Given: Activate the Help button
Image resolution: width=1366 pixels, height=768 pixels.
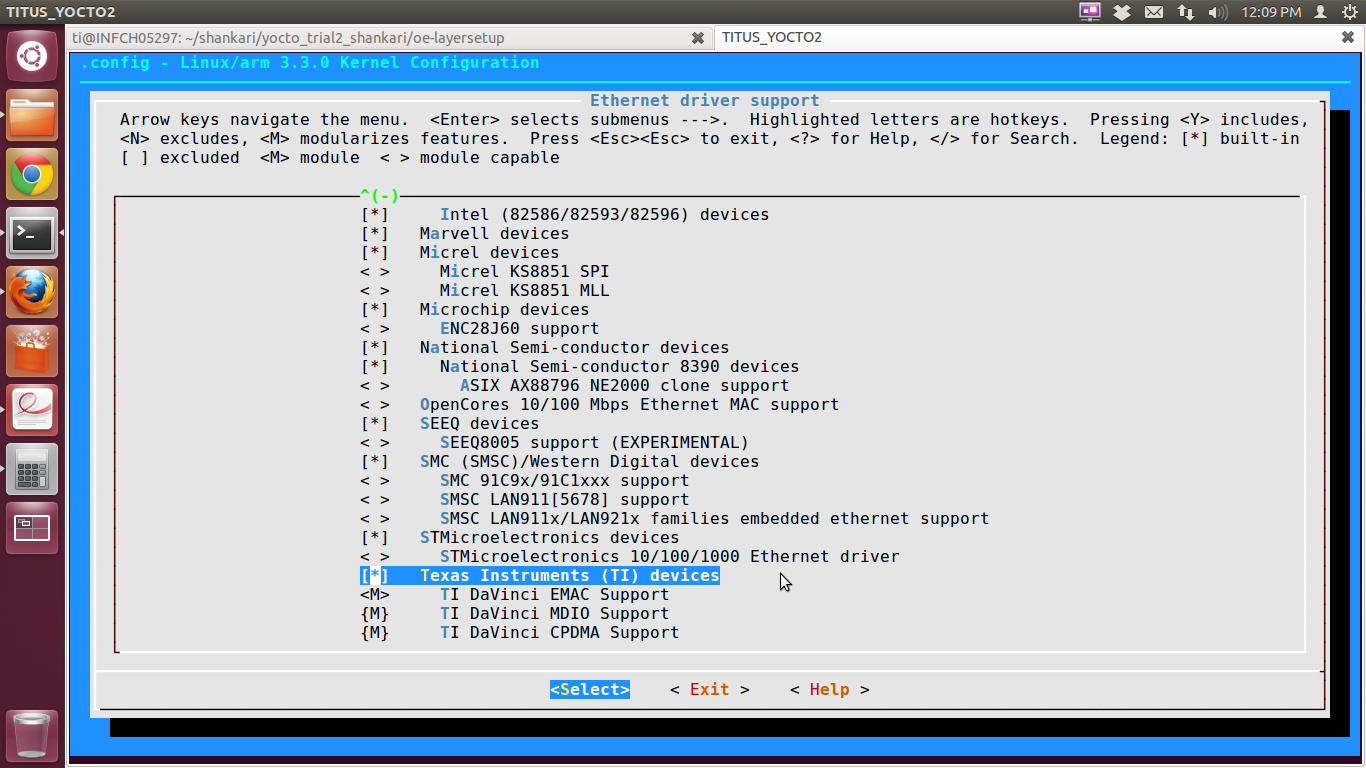Looking at the screenshot, I should 830,689.
